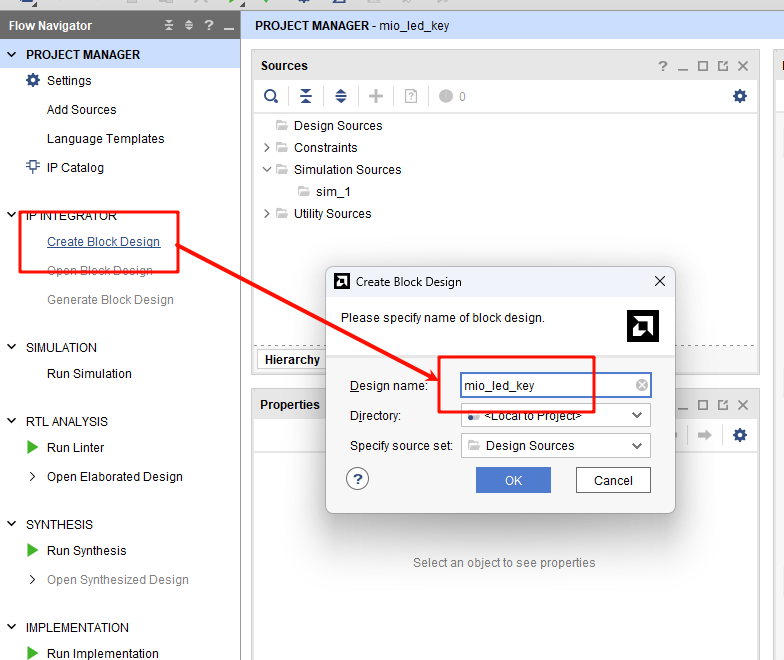The height and width of the screenshot is (660, 784).
Task: Expand Open Elaborated Design item
Action: tap(32, 476)
